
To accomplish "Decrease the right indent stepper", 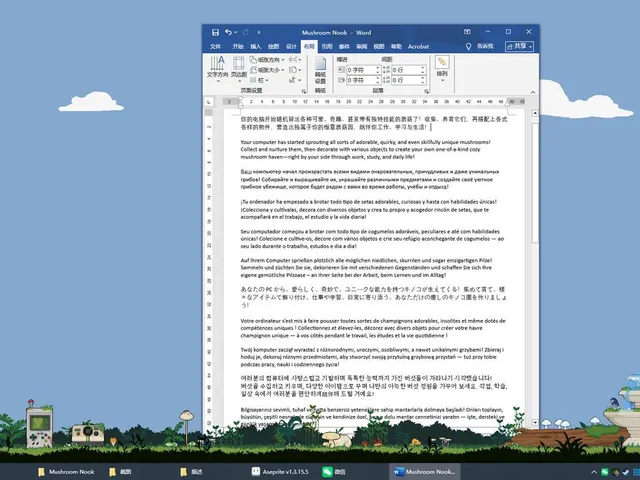I will coord(378,83).
